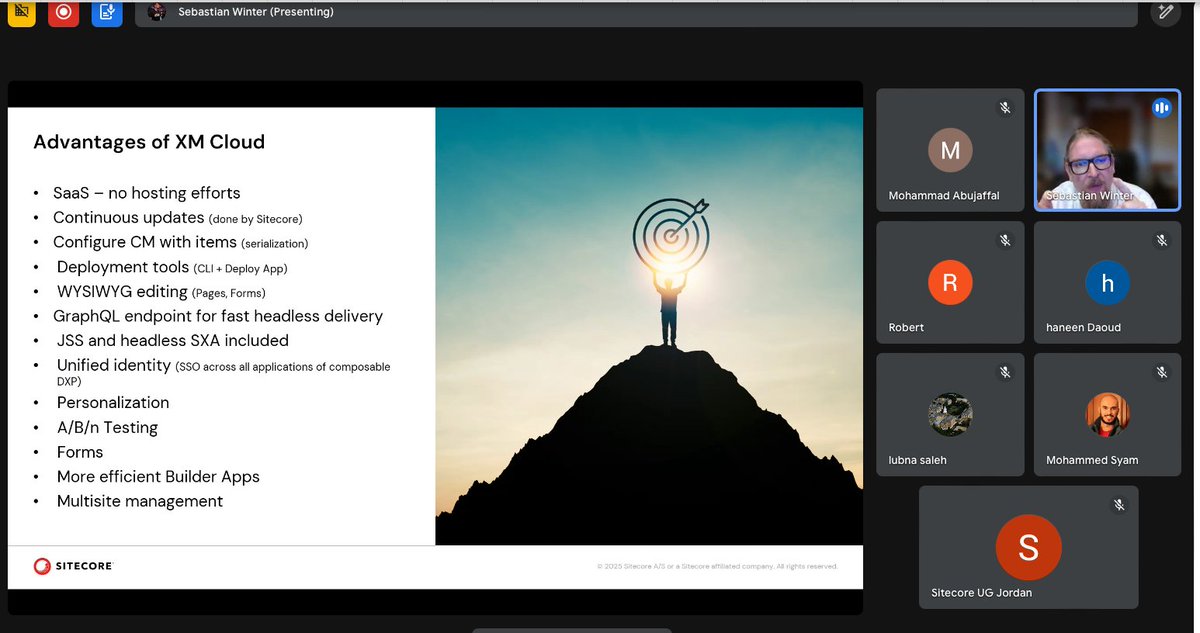Click the Deployment tools bullet

point(172,267)
